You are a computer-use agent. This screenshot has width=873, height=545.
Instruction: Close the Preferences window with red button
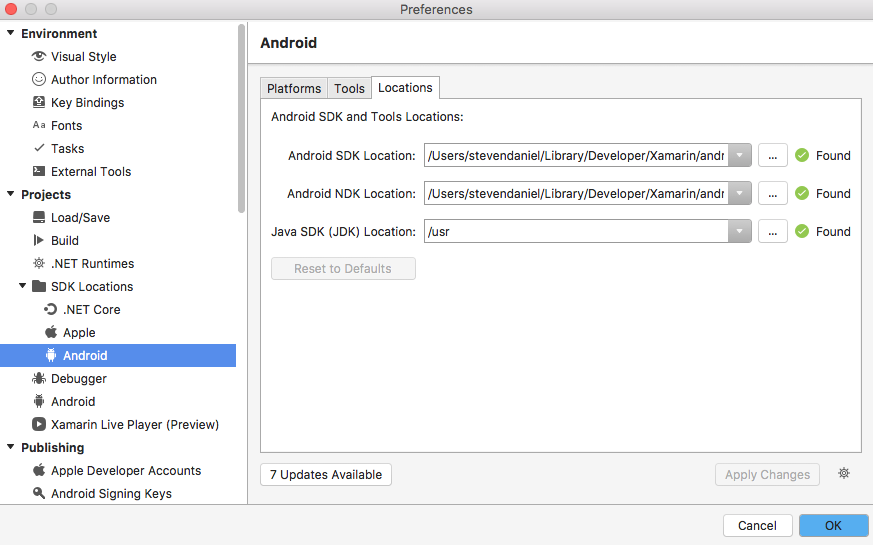[11, 9]
